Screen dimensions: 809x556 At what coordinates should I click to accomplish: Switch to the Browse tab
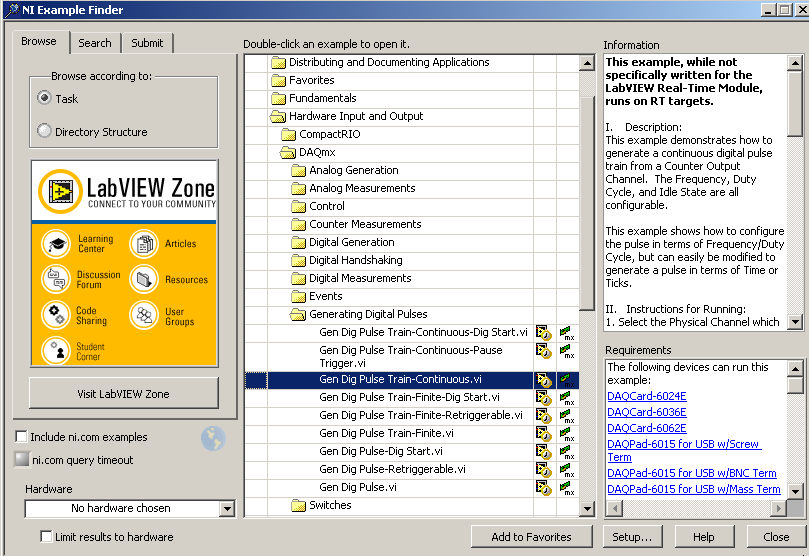click(39, 42)
